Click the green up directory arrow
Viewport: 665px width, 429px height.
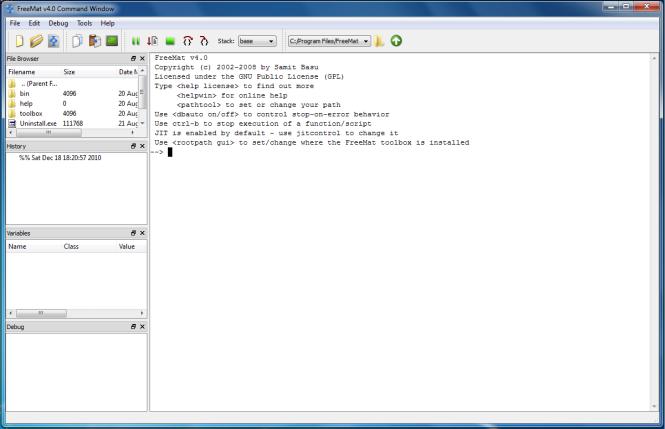click(x=396, y=41)
